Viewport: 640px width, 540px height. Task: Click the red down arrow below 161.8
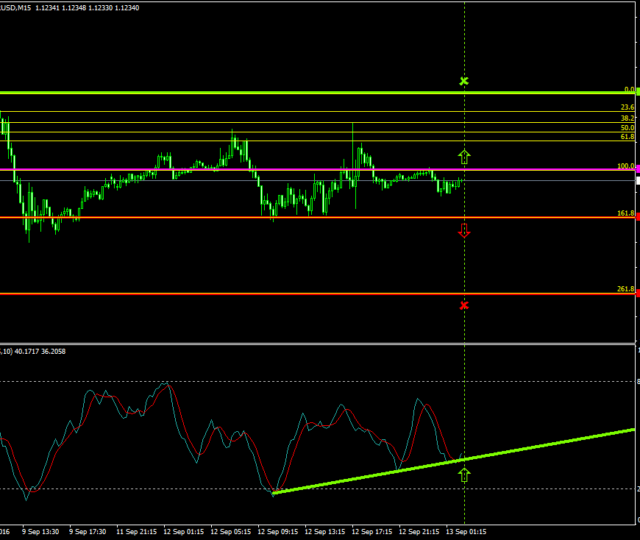pyautogui.click(x=463, y=231)
